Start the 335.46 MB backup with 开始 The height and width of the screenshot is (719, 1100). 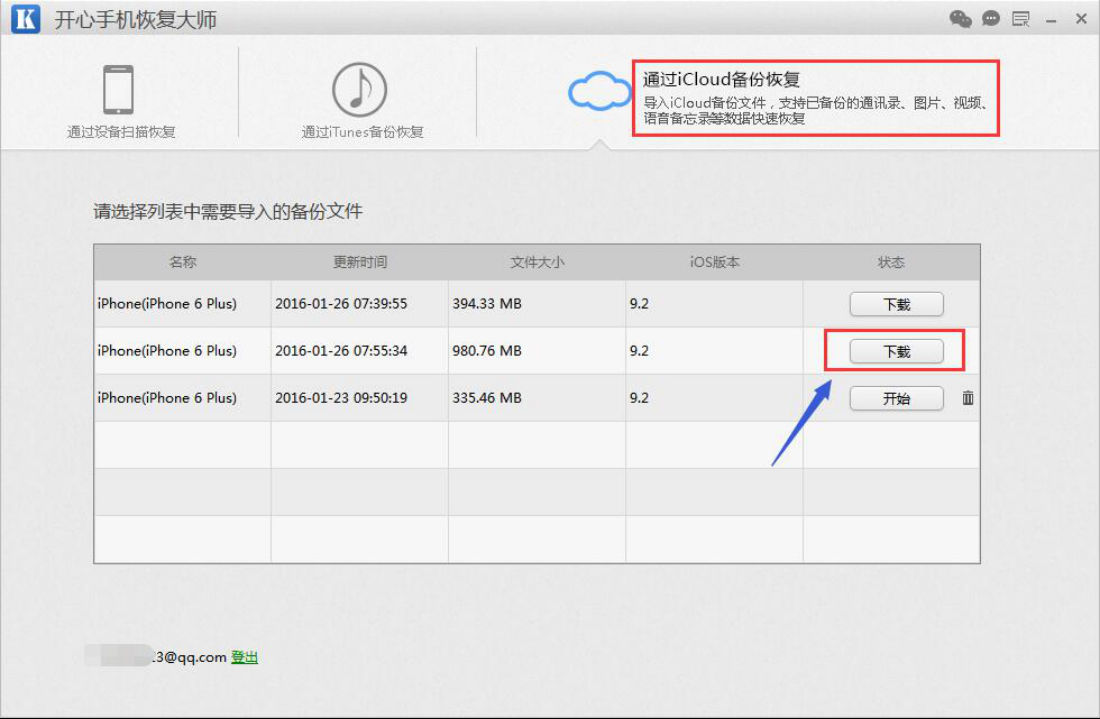[897, 398]
